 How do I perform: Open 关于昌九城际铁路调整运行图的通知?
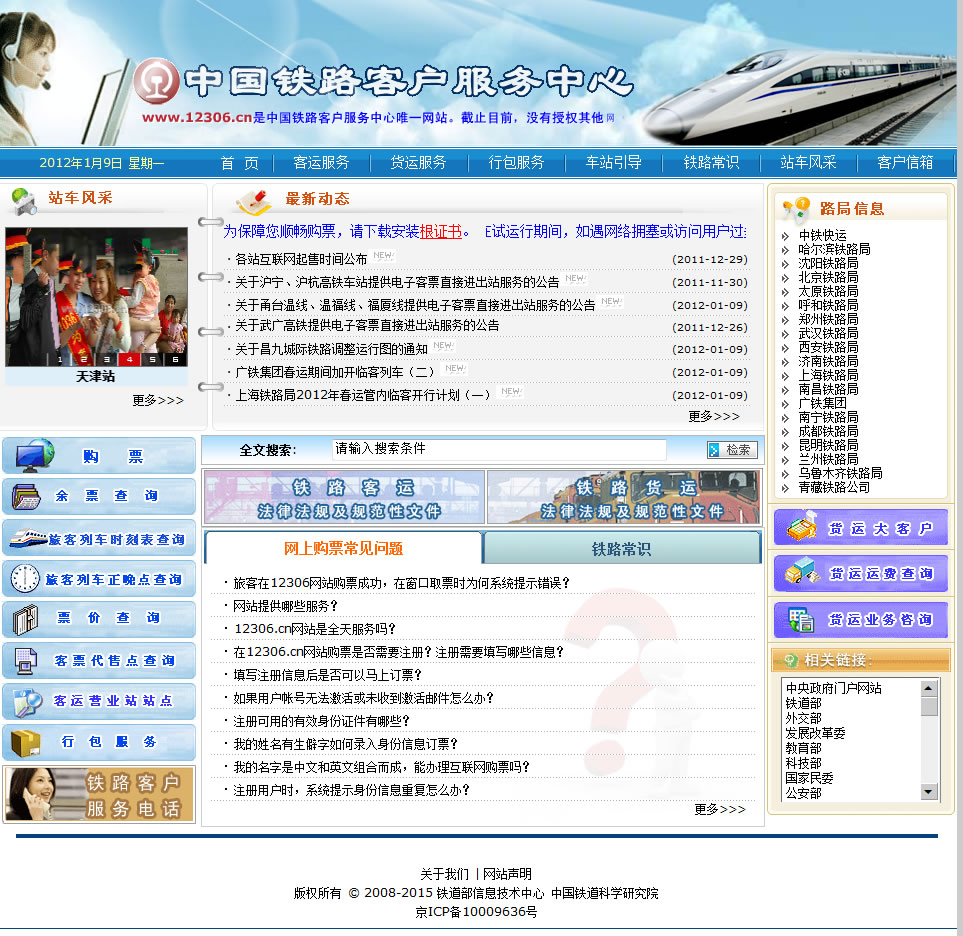click(x=331, y=349)
